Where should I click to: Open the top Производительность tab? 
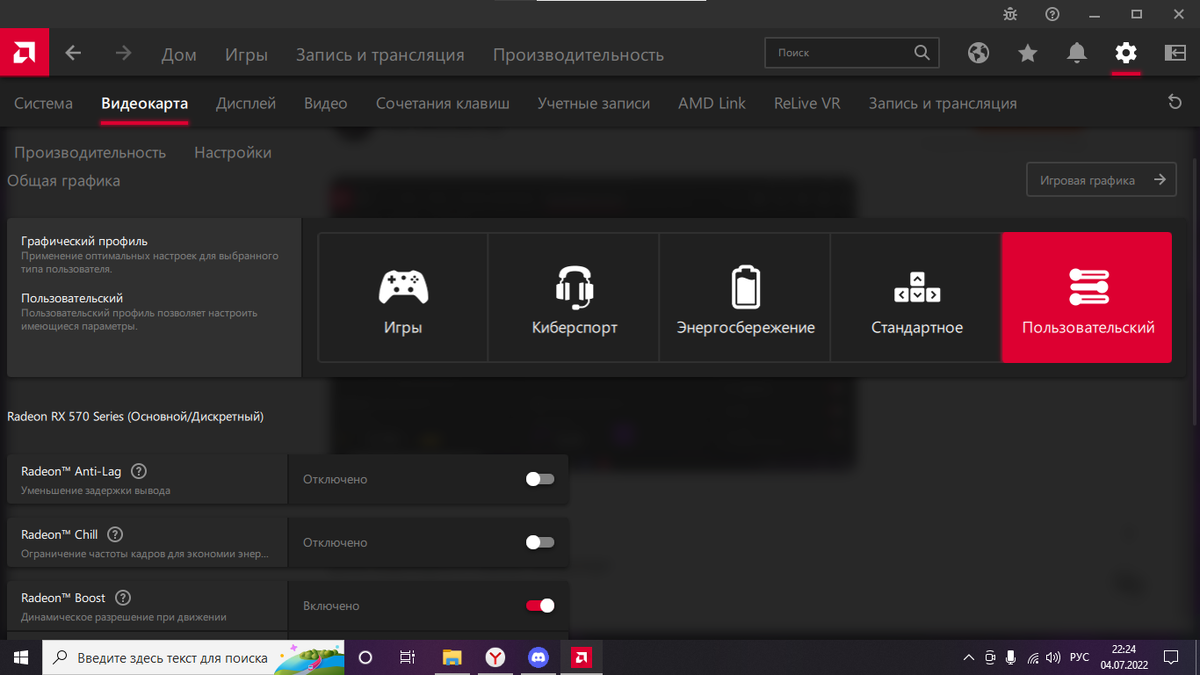[x=578, y=55]
